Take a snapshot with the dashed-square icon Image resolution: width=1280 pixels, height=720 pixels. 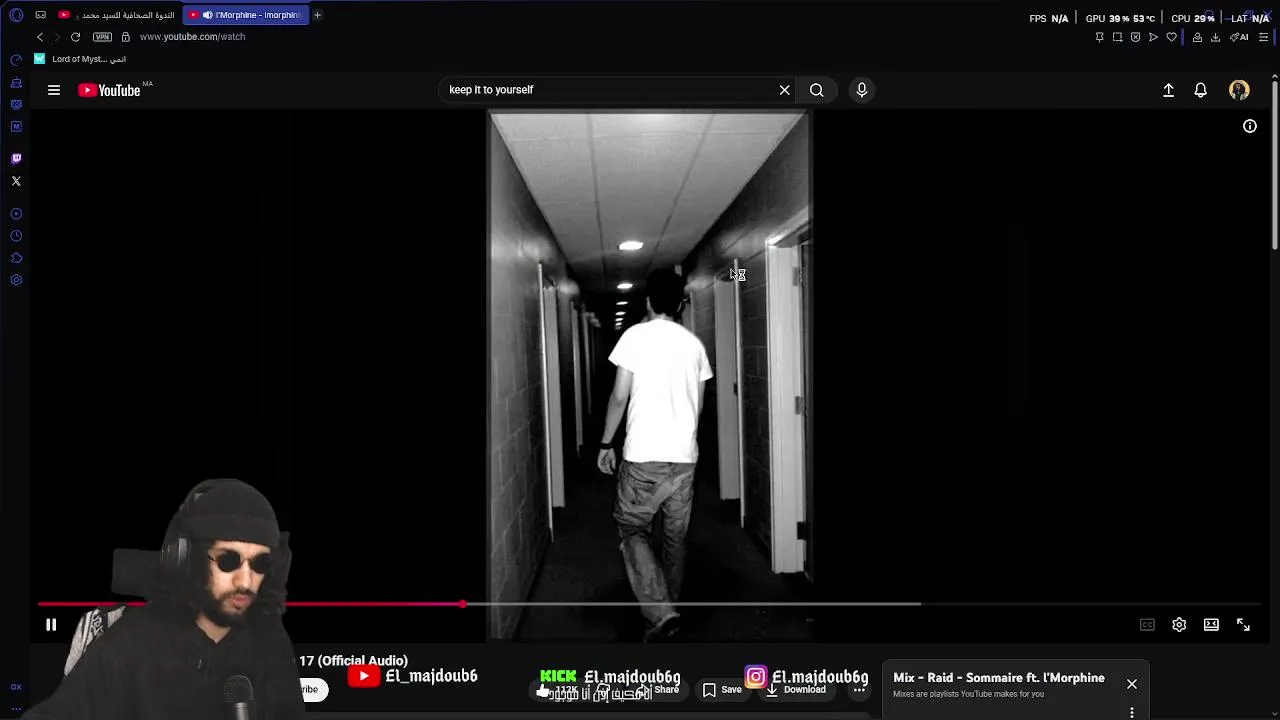1117,37
